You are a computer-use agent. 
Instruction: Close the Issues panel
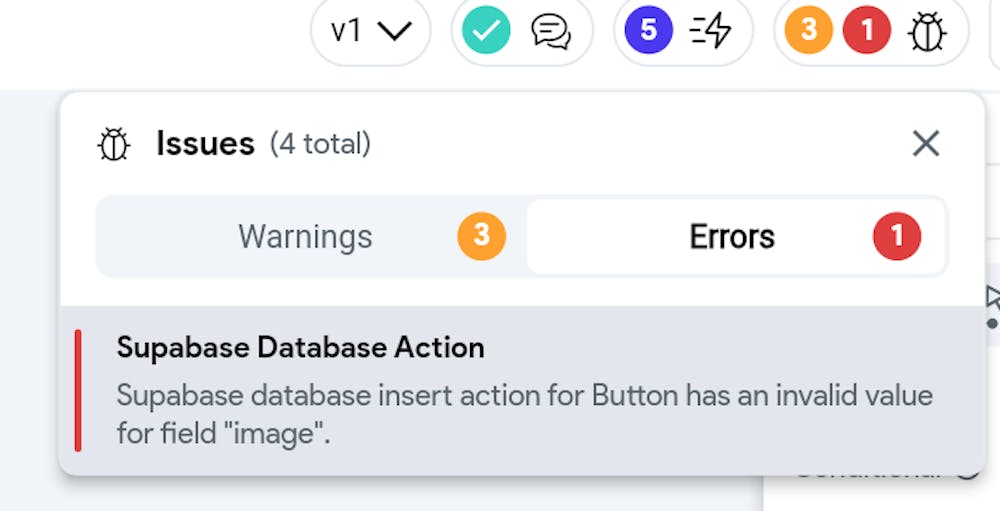(925, 144)
